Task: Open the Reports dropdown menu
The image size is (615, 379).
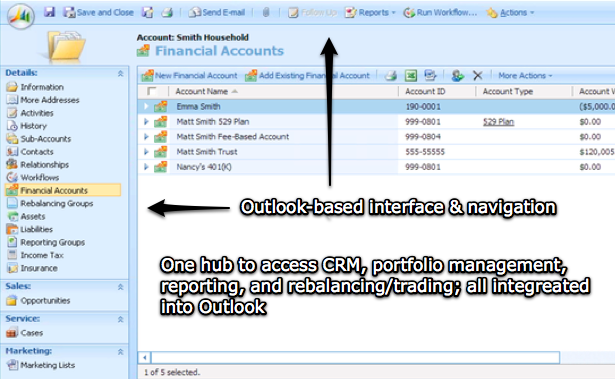Action: [x=370, y=13]
